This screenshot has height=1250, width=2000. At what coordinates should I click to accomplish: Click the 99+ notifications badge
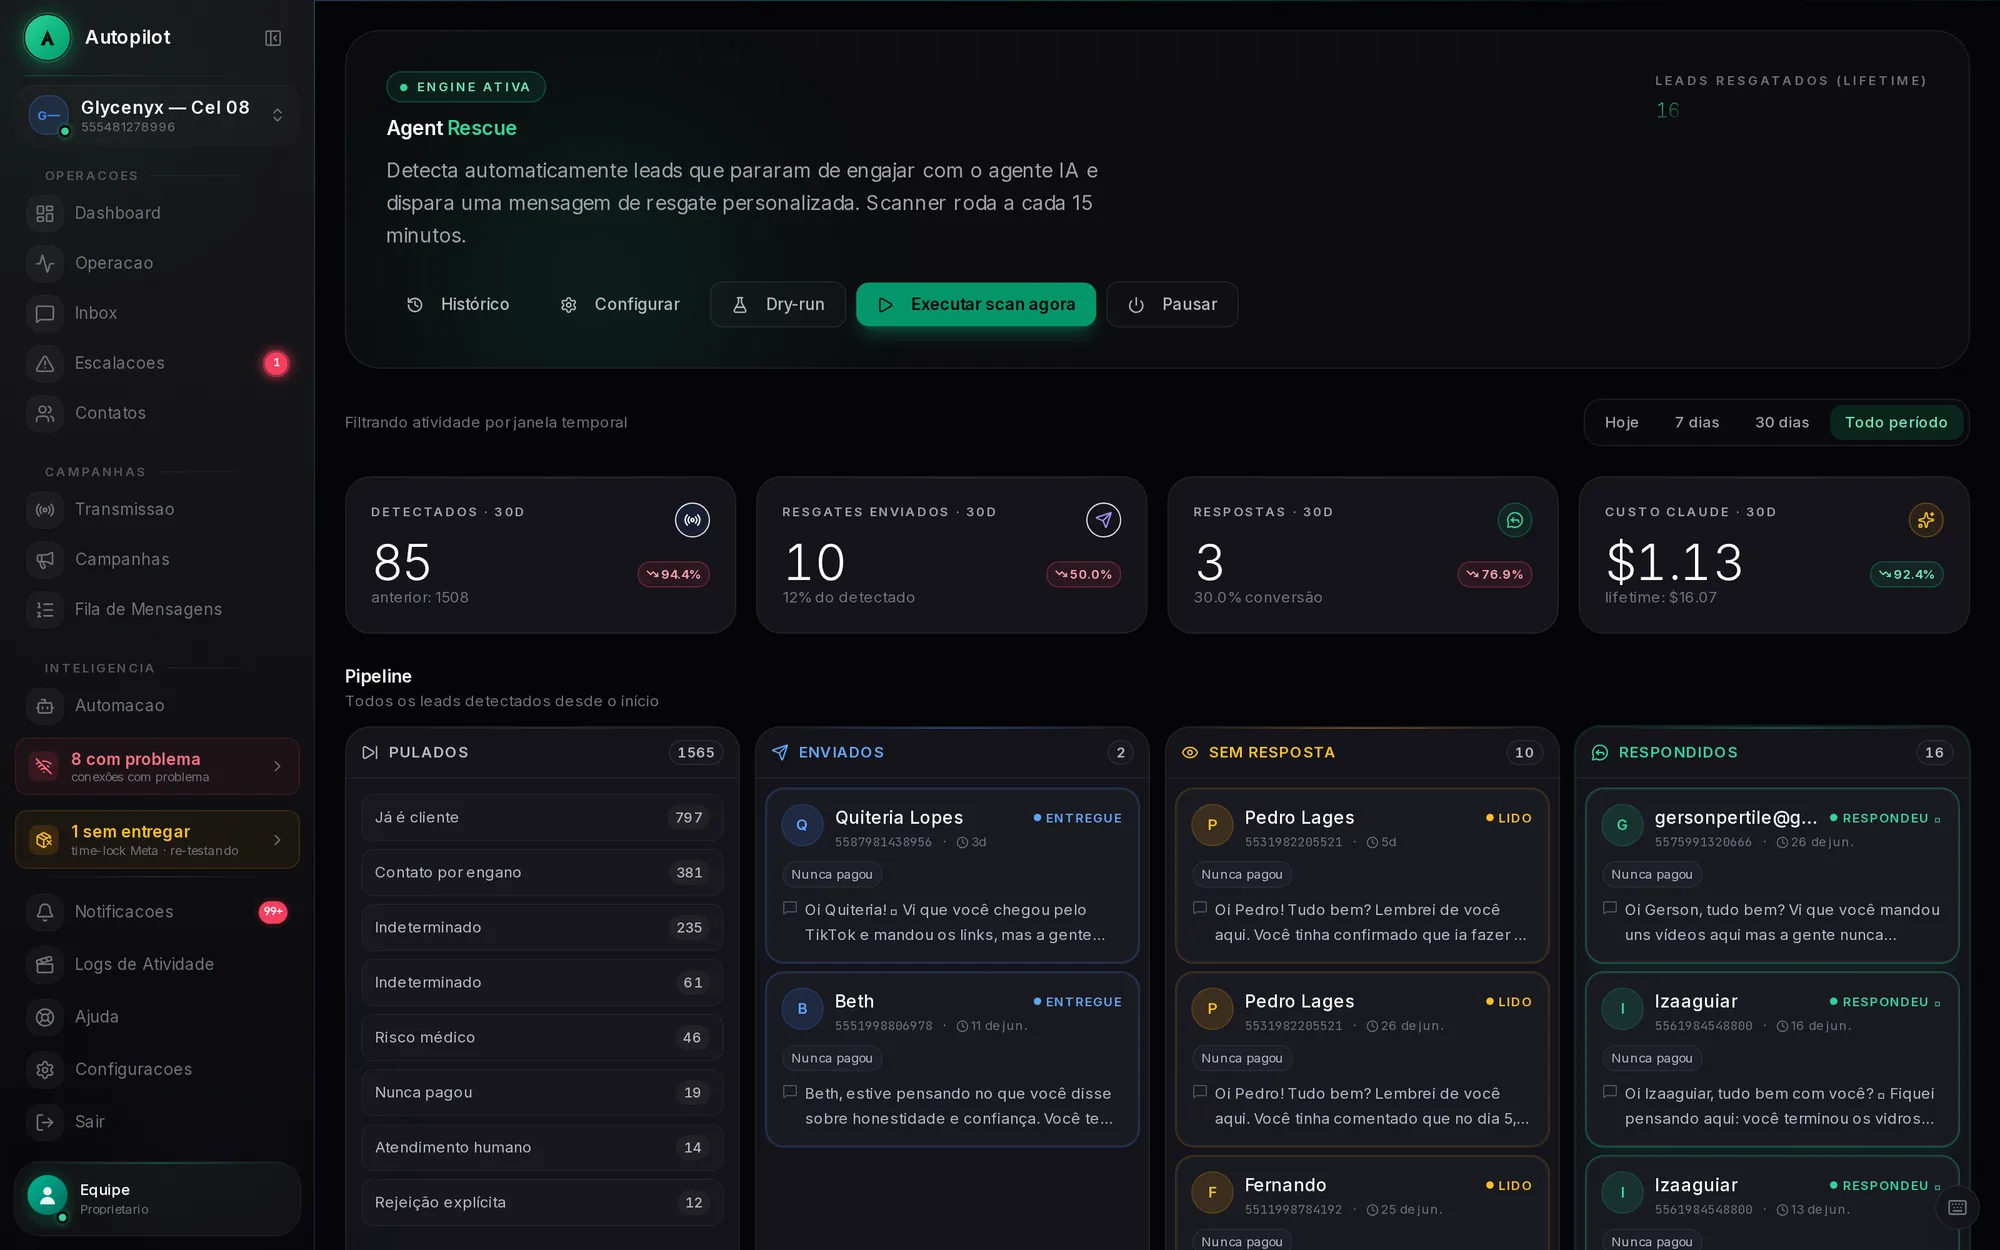[273, 912]
